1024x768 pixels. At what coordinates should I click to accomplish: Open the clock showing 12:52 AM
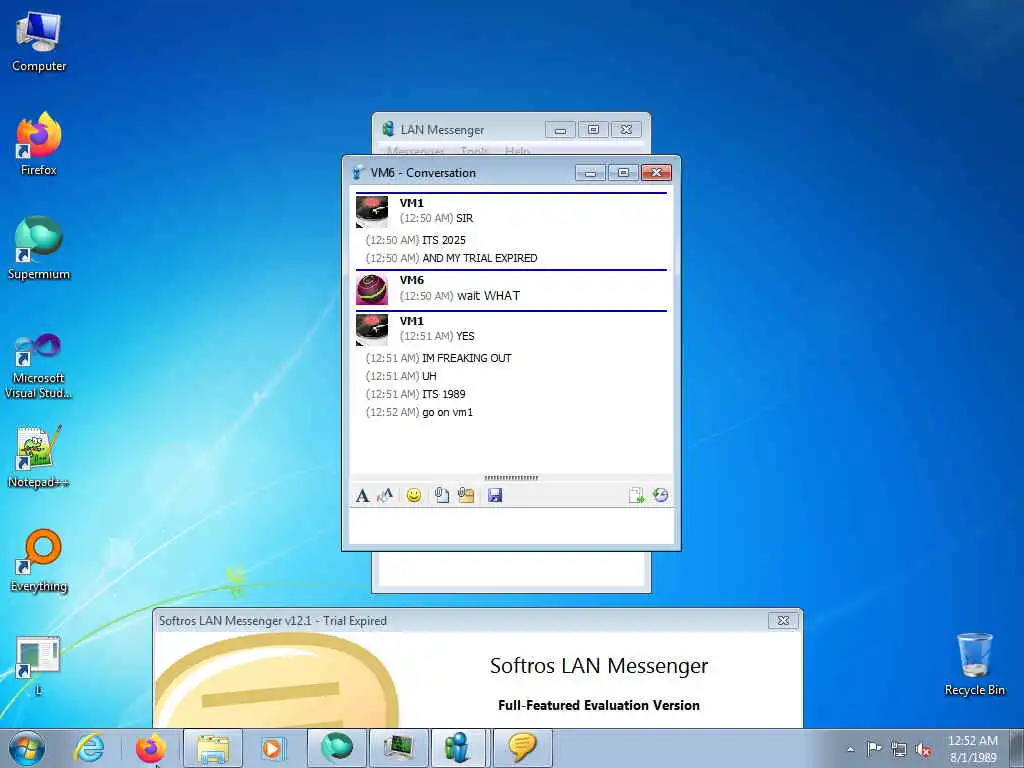point(972,749)
